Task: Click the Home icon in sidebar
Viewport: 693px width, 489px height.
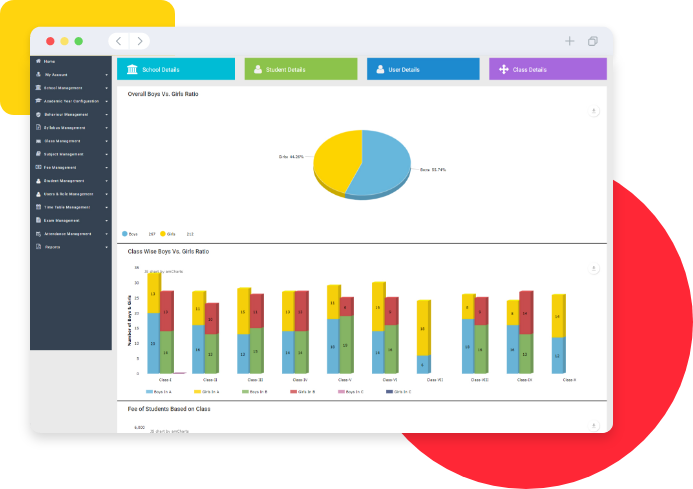Action: click(x=38, y=62)
